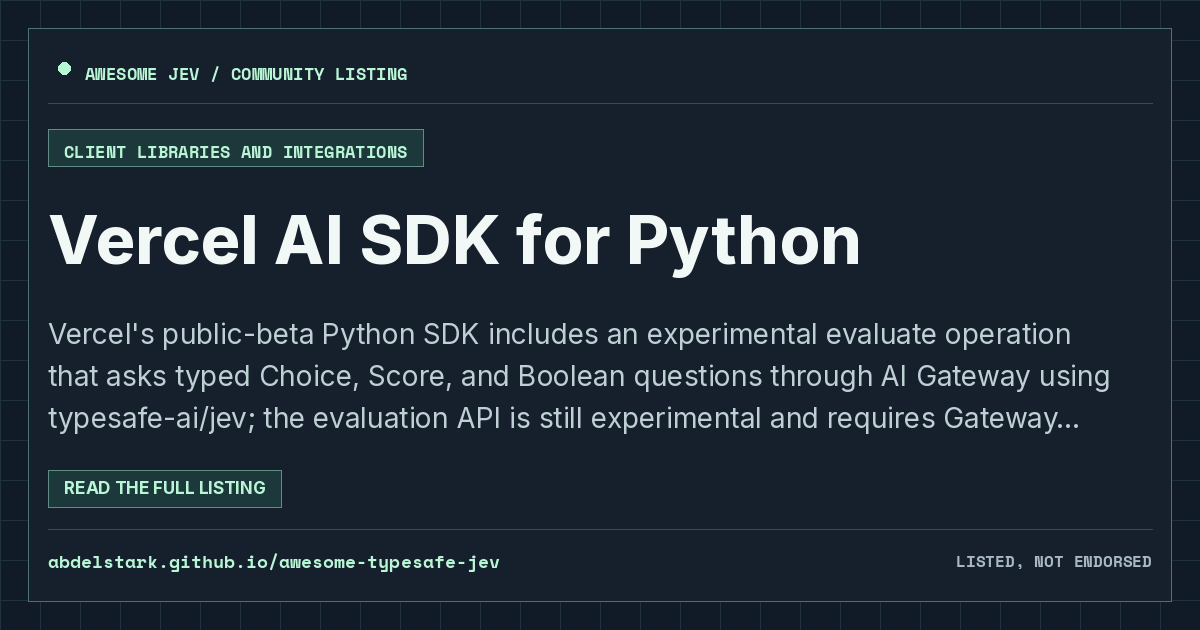1200x630 pixels.
Task: Click the green status dot icon
Action: [x=64, y=69]
